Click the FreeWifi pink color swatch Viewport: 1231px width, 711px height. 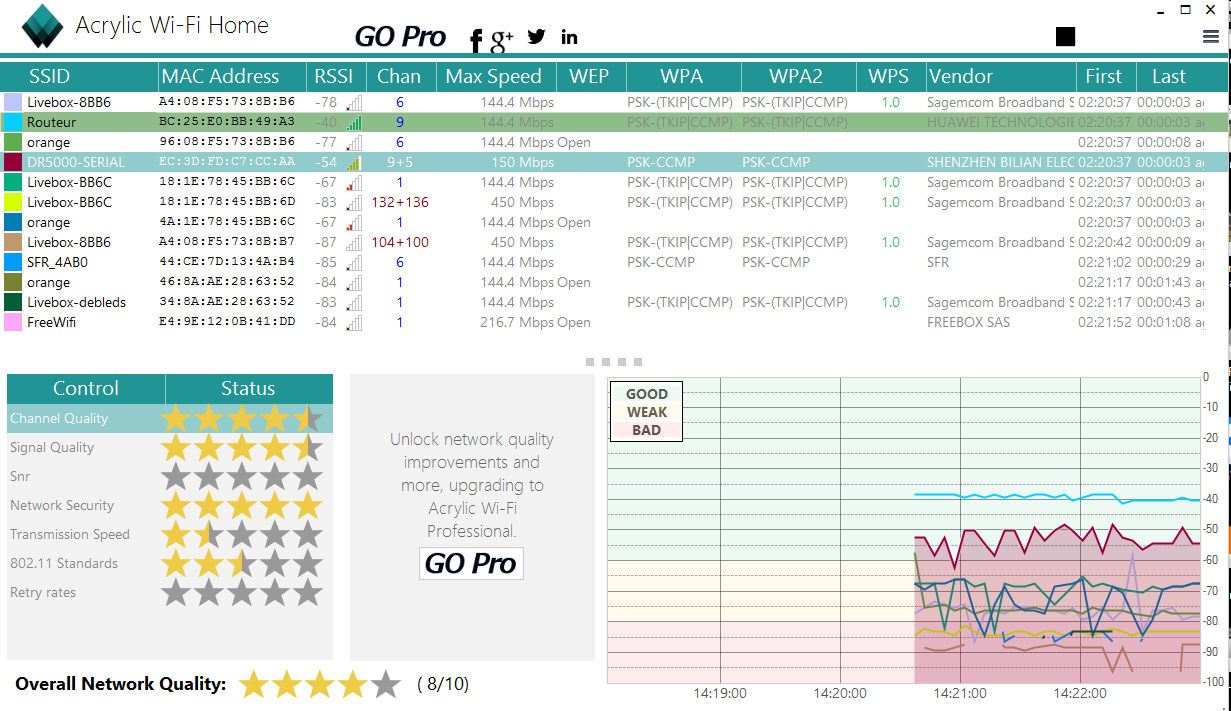pos(13,322)
